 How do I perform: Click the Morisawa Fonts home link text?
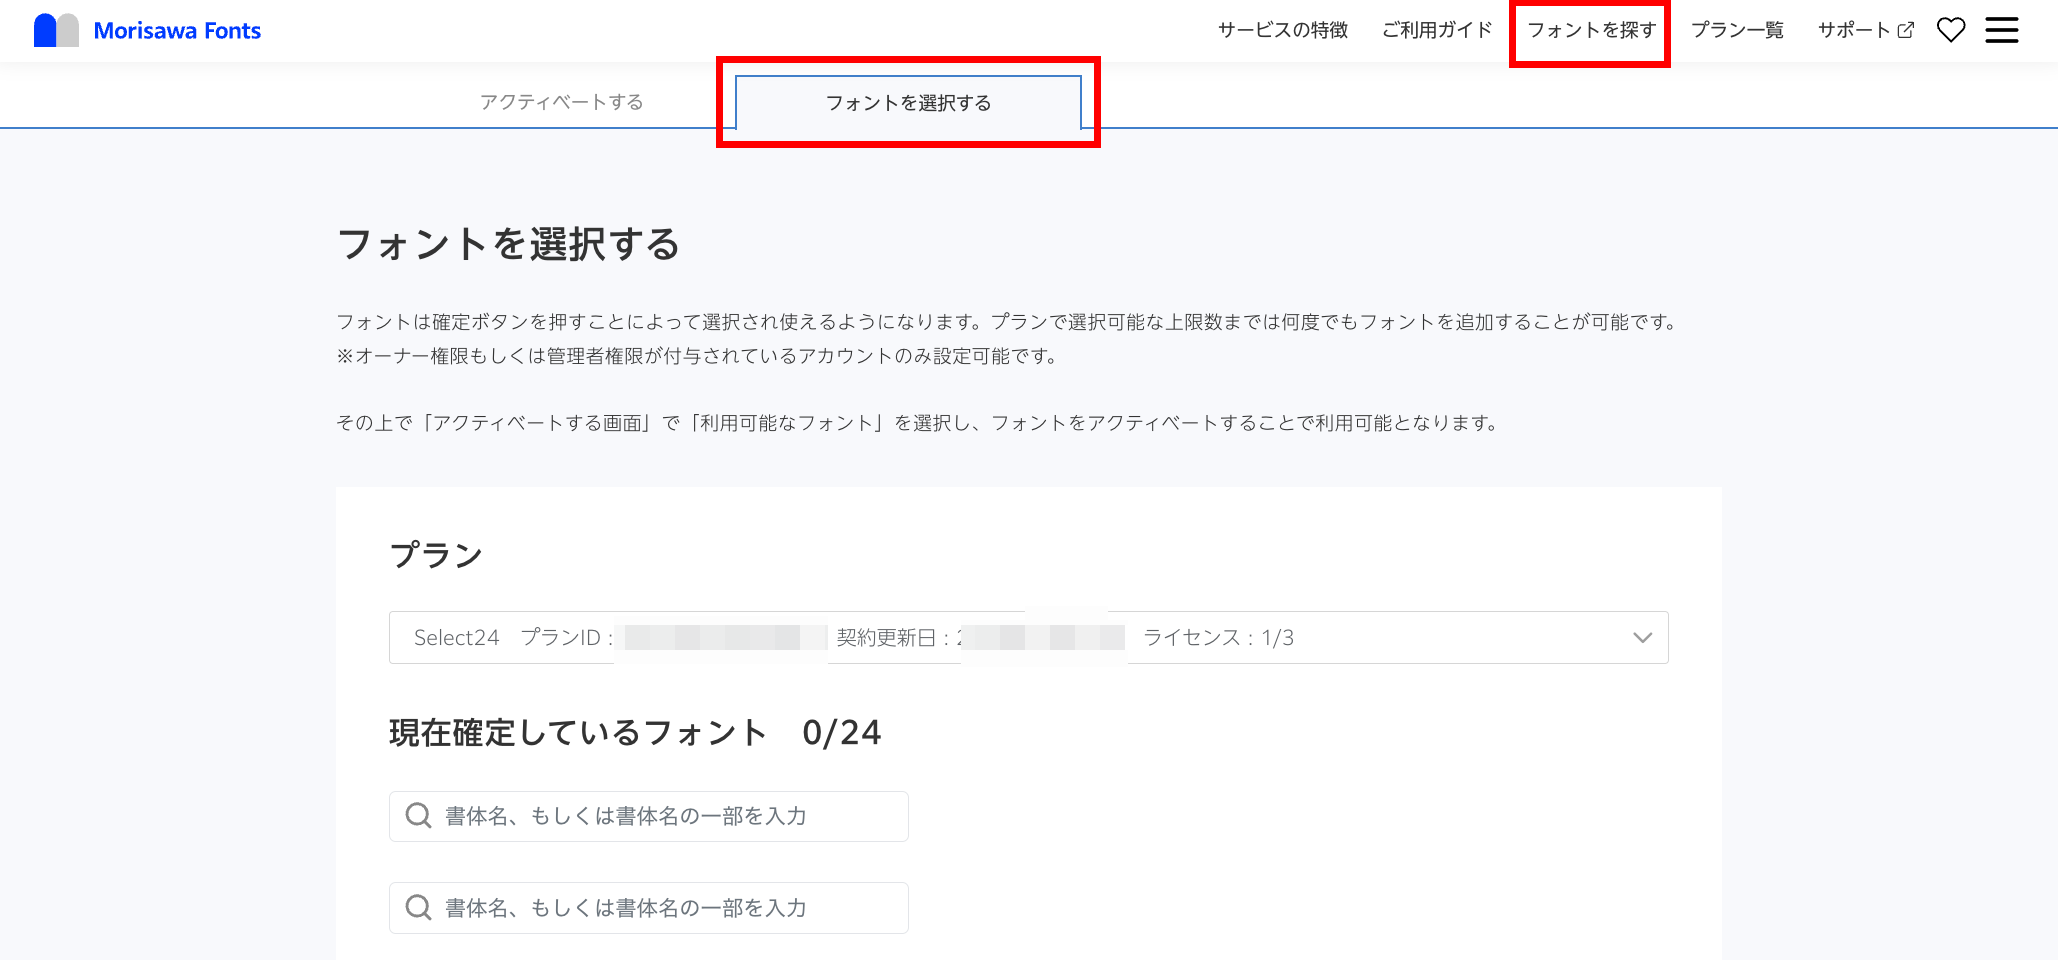pos(177,31)
